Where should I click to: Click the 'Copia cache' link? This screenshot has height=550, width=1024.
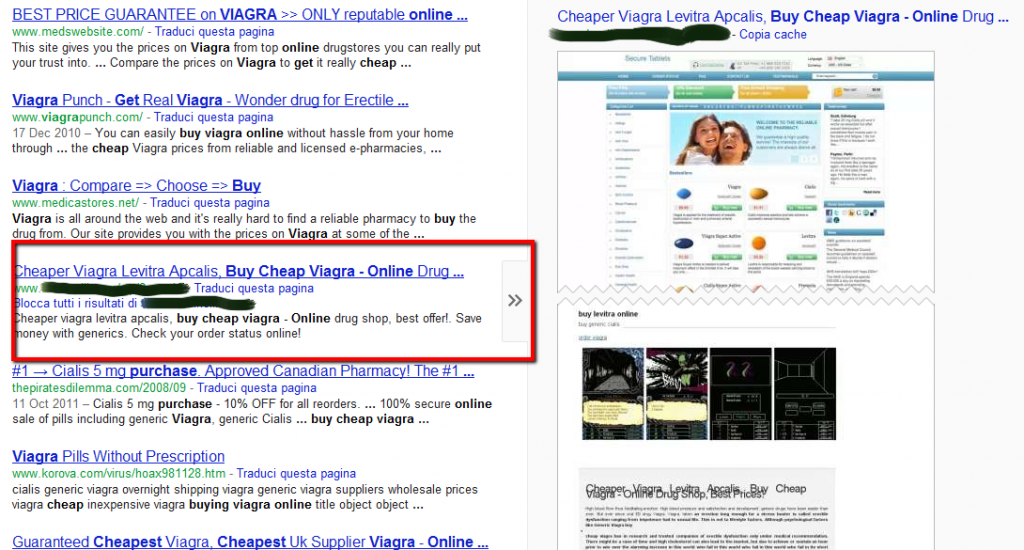tap(773, 35)
